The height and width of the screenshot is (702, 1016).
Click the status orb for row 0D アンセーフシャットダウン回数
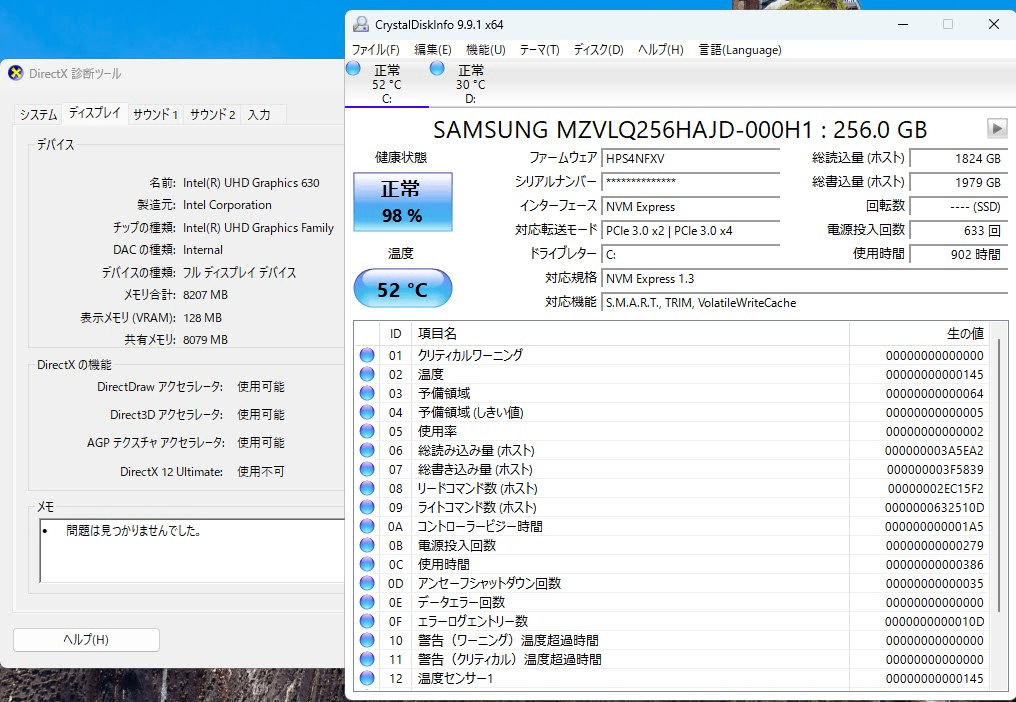coord(367,583)
